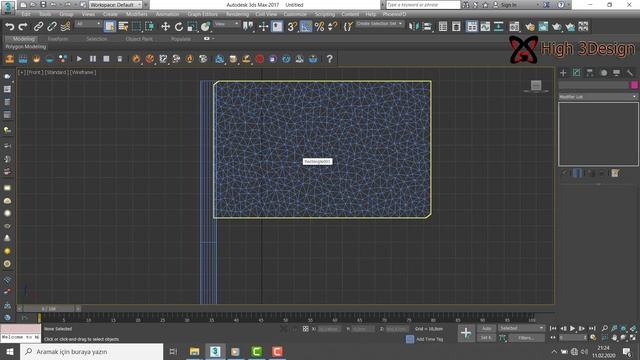The width and height of the screenshot is (640, 360).
Task: Switch to the Object Paint ribbon tab
Action: [139, 39]
